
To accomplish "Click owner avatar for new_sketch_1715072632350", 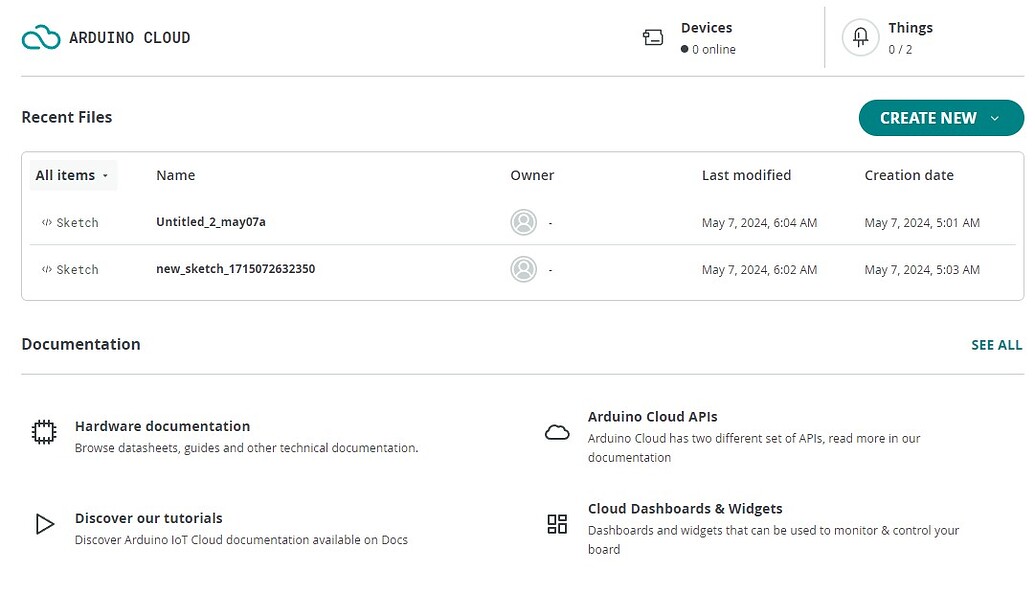I will coord(523,269).
